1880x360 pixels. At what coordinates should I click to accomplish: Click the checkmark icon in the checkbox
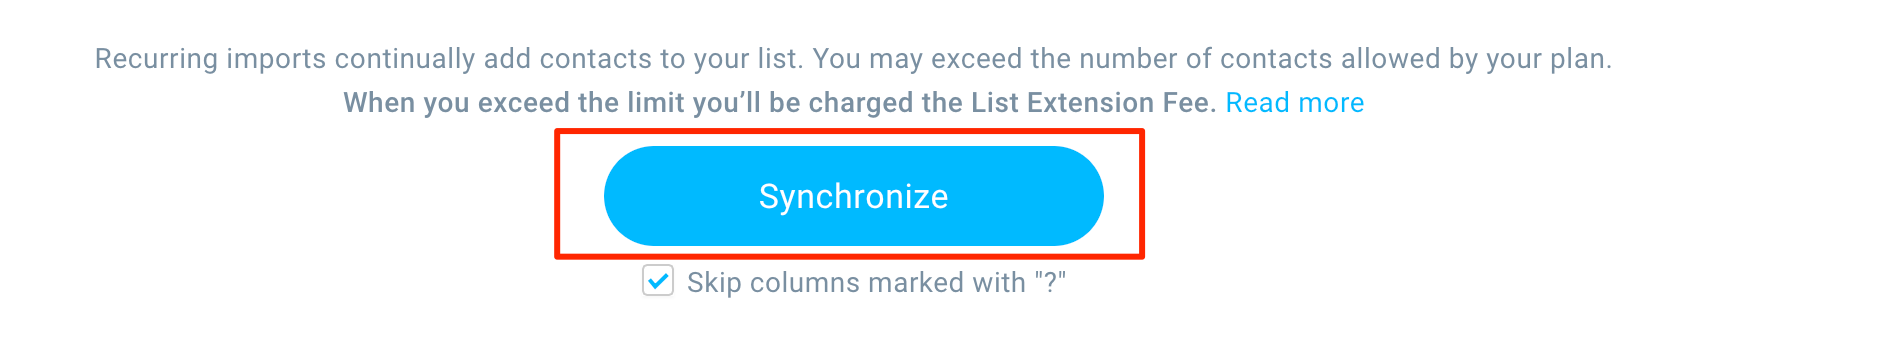[658, 281]
